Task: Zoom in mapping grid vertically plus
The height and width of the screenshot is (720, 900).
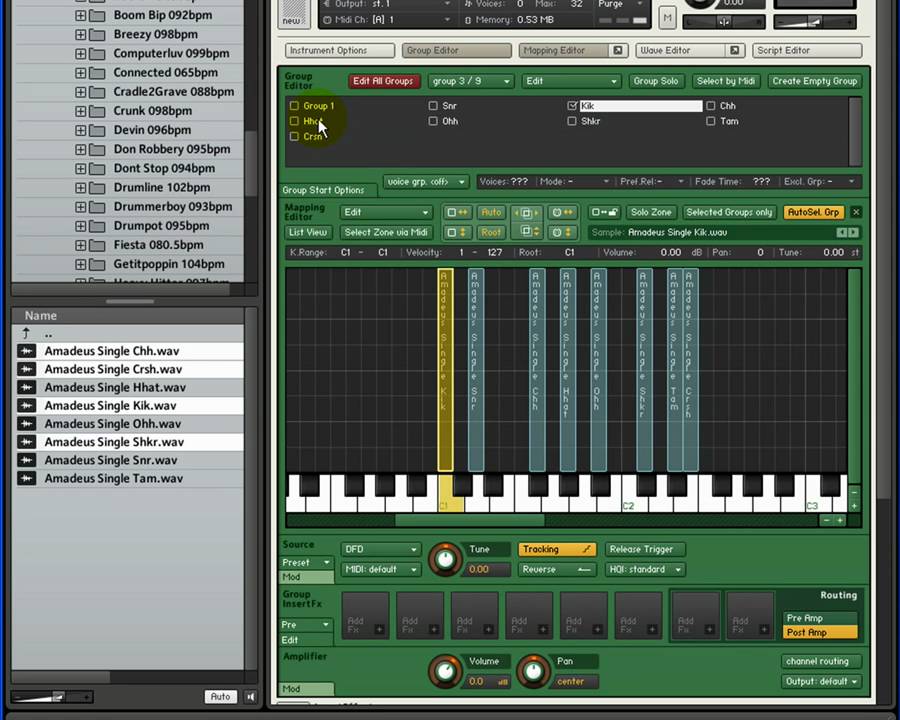Action: (854, 506)
